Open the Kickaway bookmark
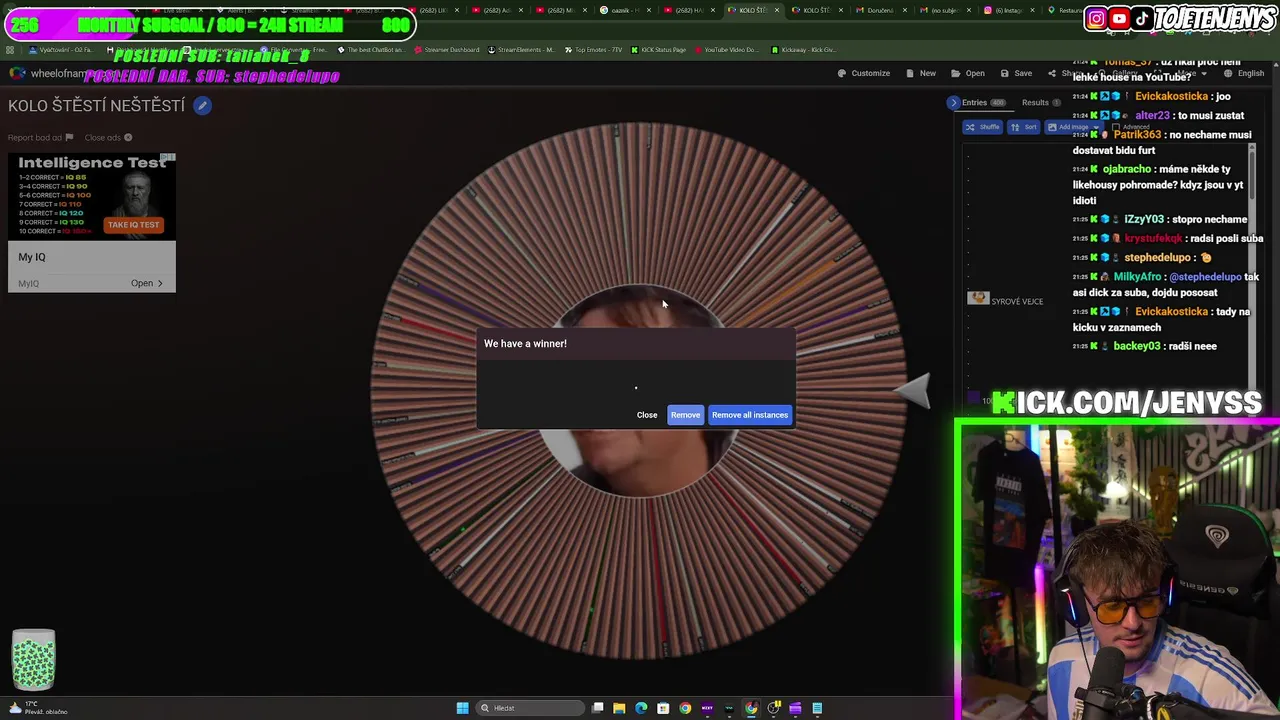Image resolution: width=1280 pixels, height=720 pixels. [x=804, y=49]
